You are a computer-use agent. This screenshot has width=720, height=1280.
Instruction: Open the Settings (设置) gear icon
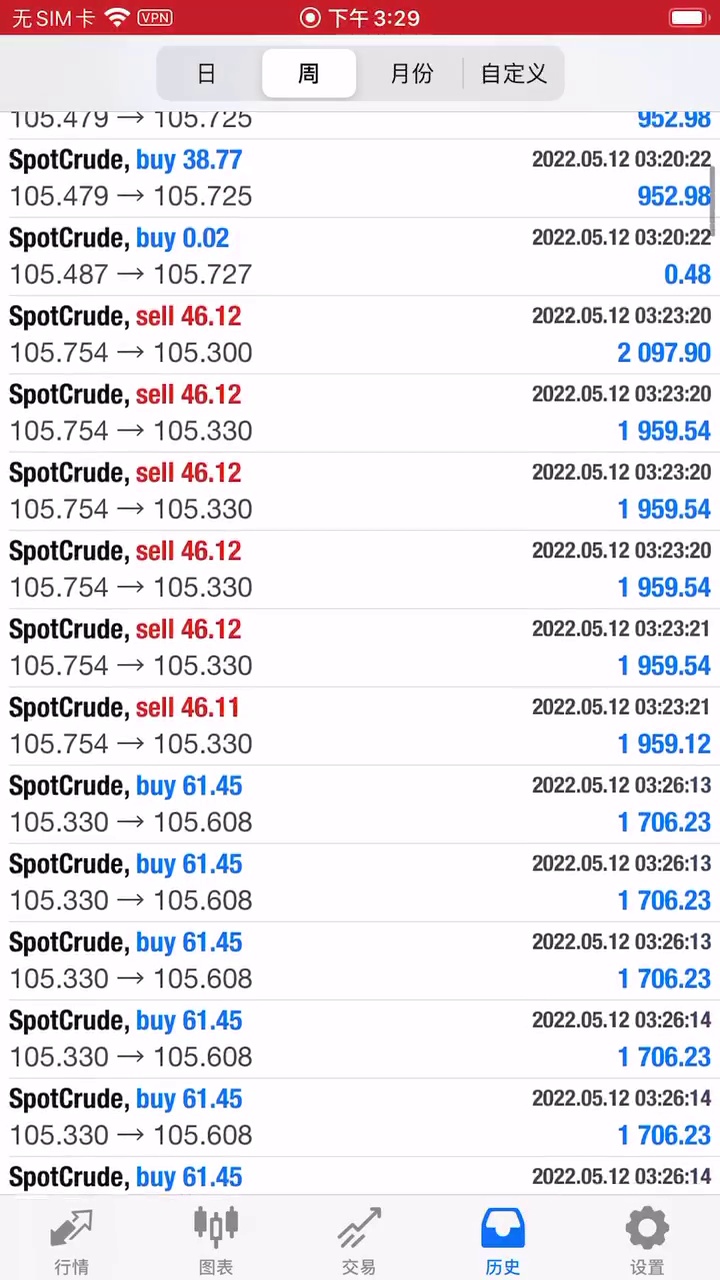[x=647, y=1229]
